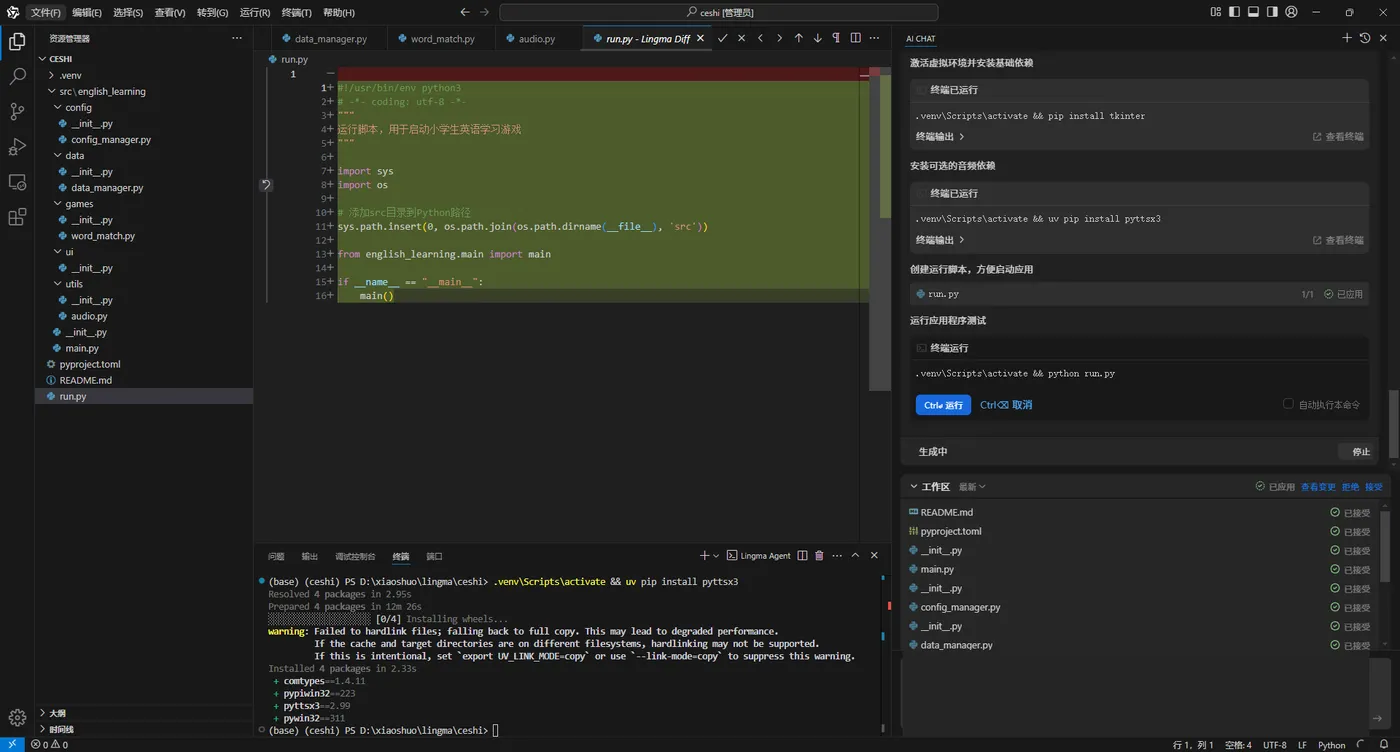Click 取消 to cancel the command
Image resolution: width=1400 pixels, height=752 pixels.
point(1006,405)
